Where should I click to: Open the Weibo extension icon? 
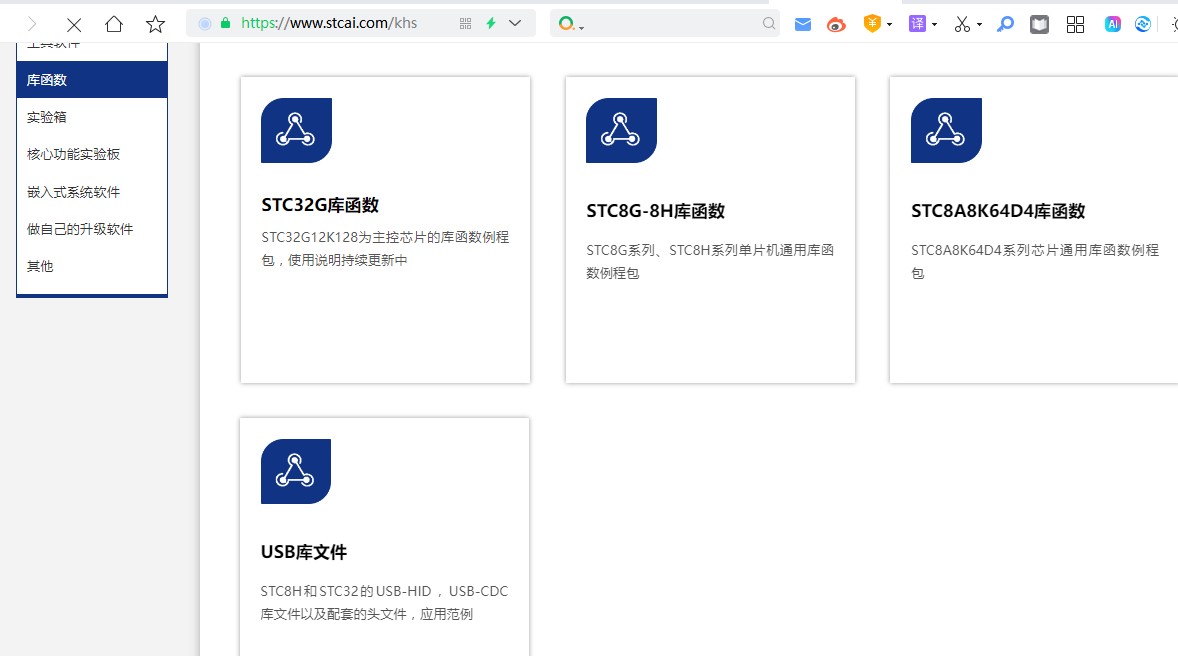pyautogui.click(x=836, y=25)
